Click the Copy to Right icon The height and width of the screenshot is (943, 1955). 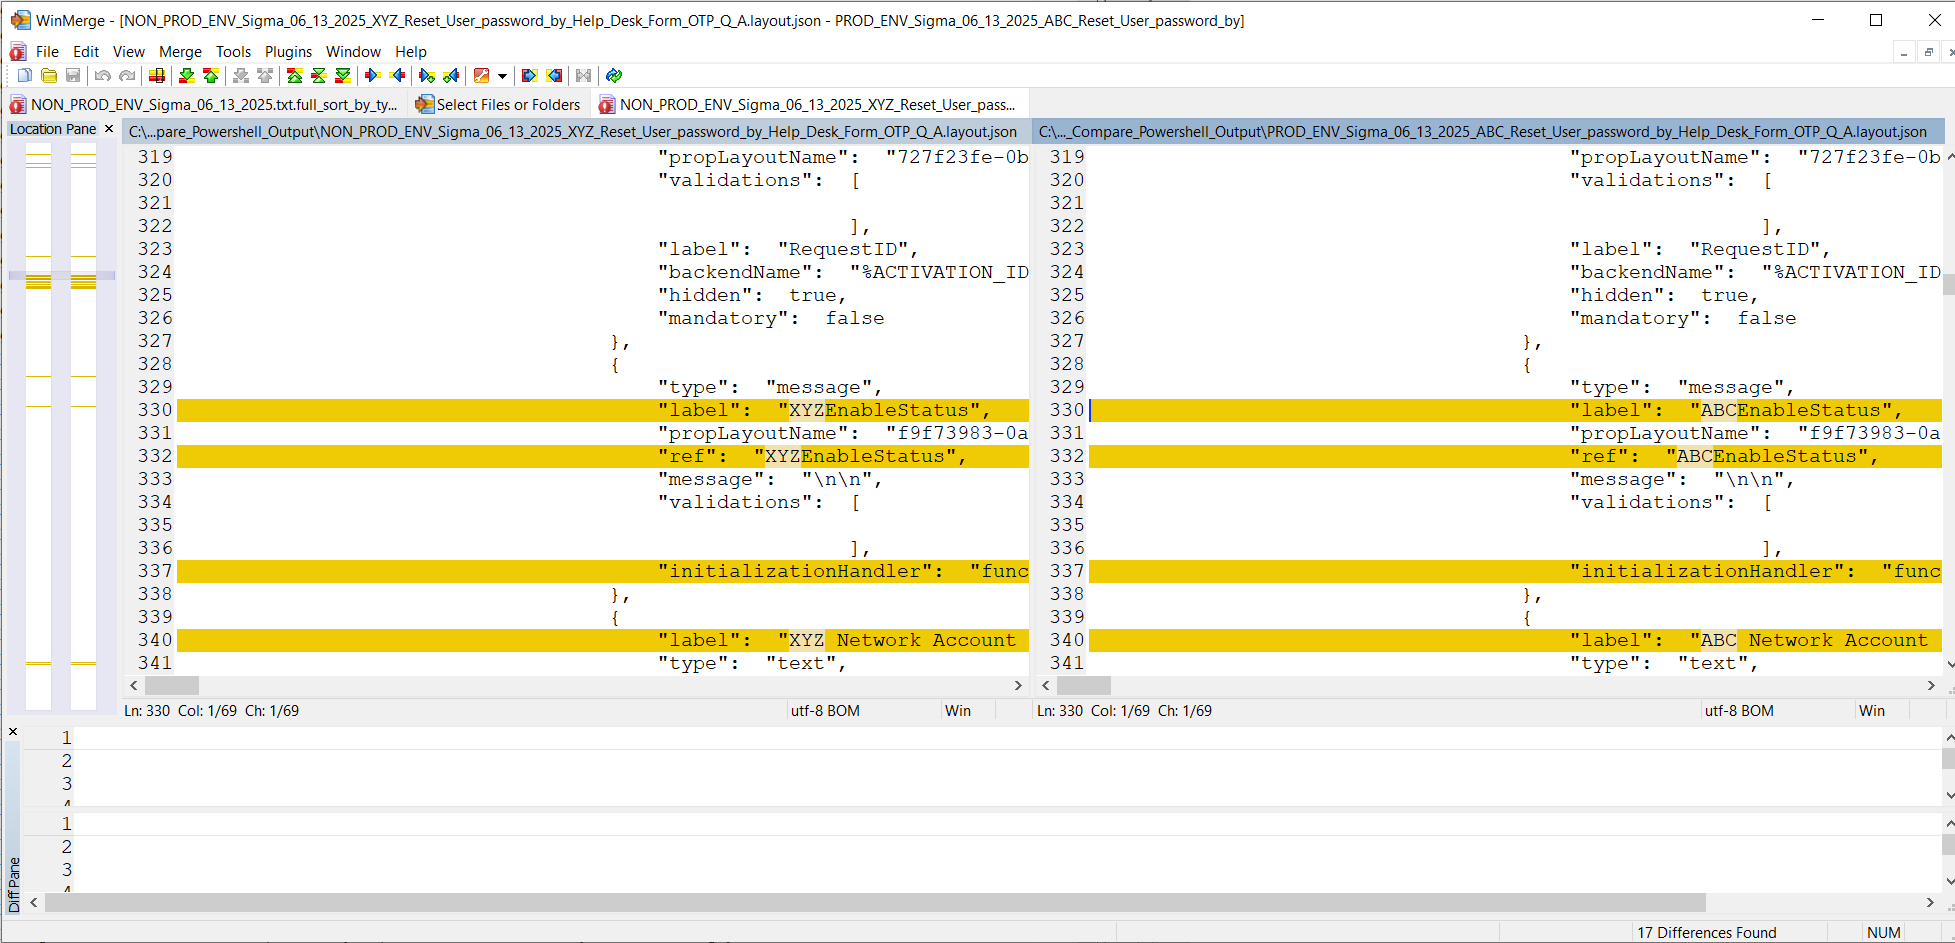[x=373, y=76]
